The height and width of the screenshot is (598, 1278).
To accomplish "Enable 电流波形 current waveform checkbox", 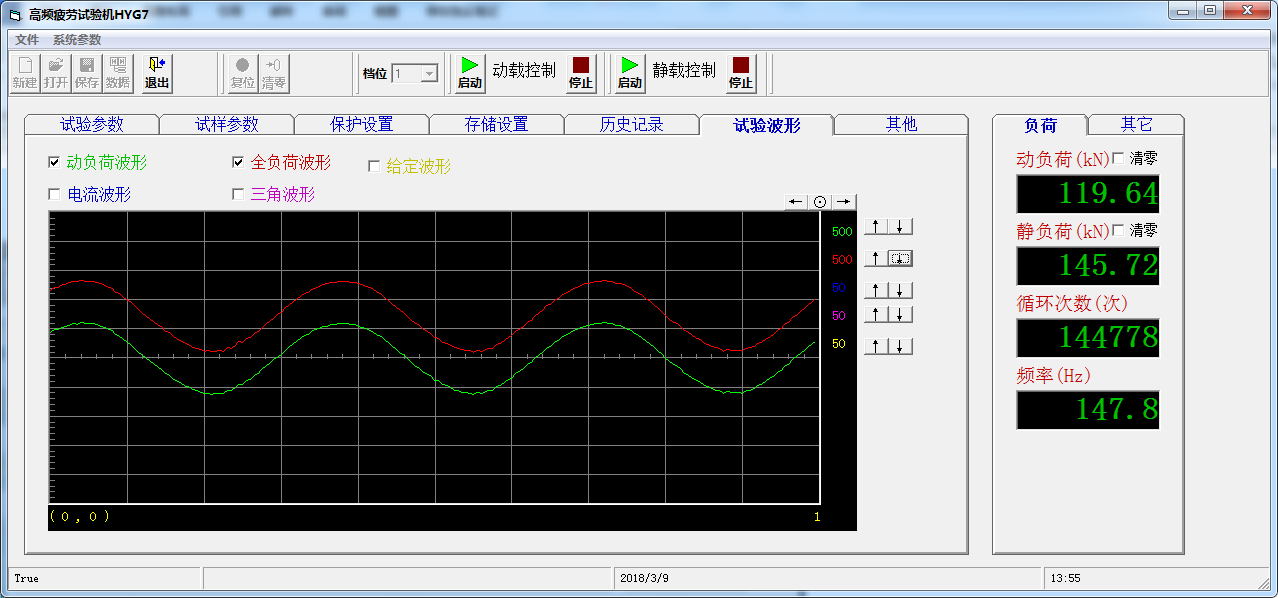I will 54,194.
